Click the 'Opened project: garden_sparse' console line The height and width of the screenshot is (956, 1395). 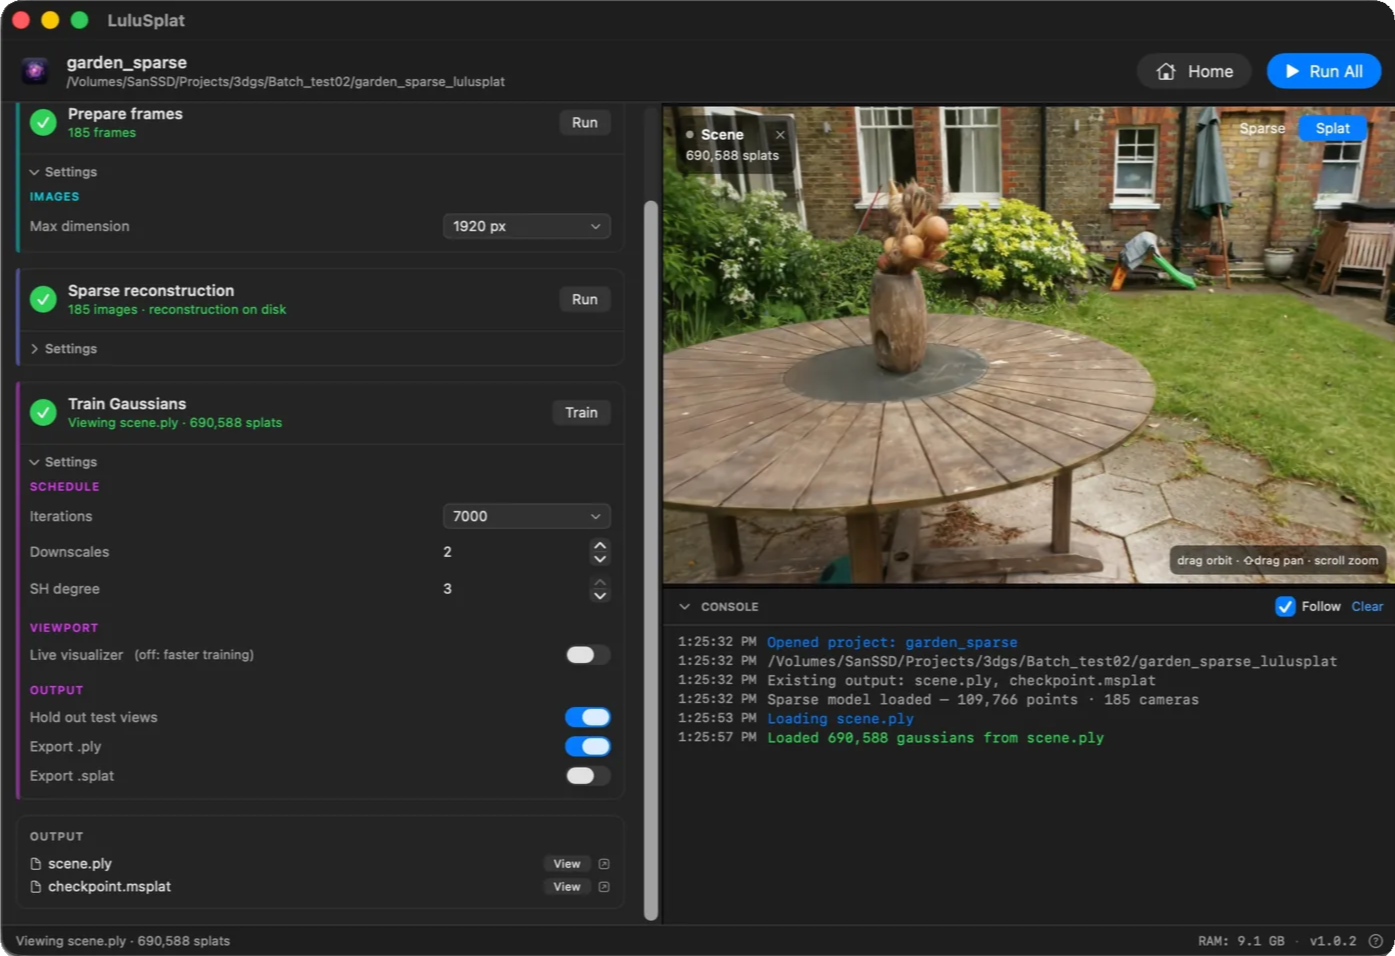[892, 643]
